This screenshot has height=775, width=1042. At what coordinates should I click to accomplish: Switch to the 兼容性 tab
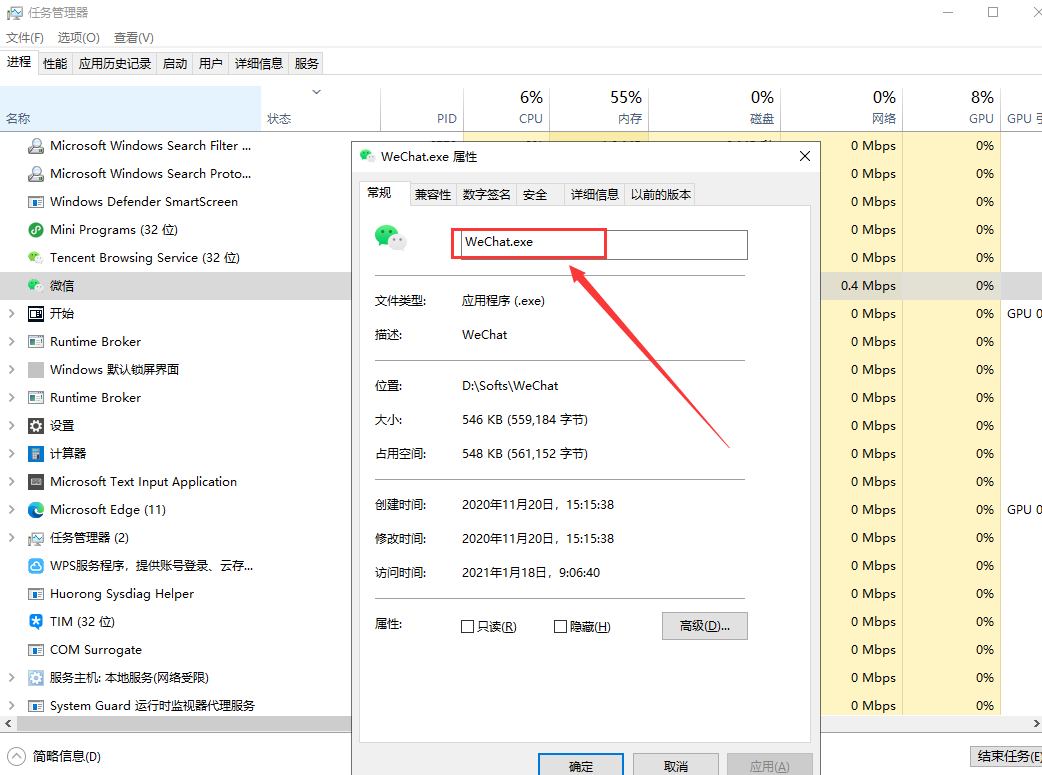tap(432, 194)
